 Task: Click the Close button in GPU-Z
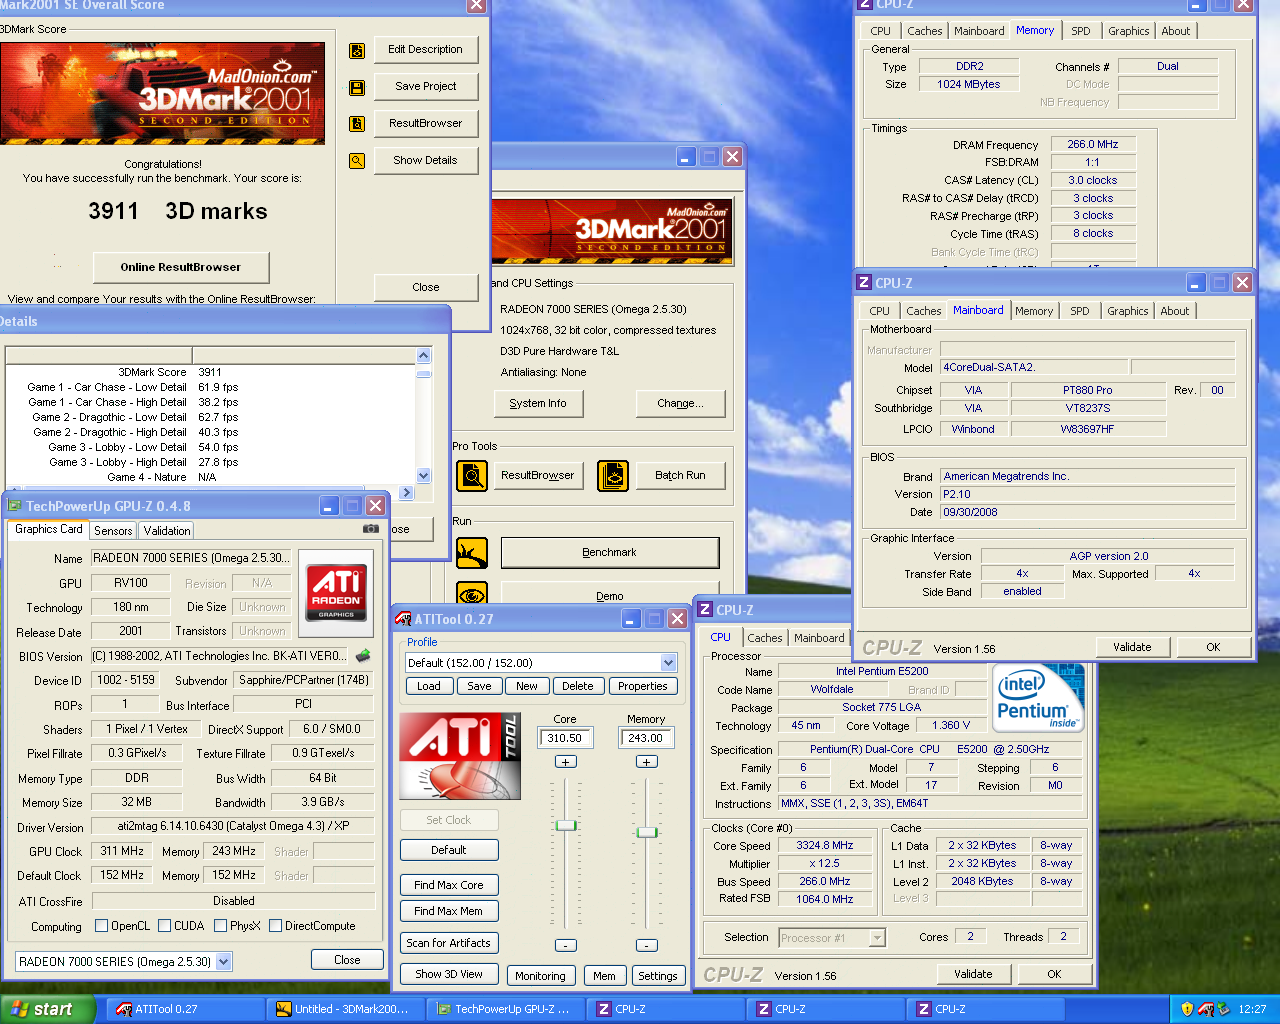[347, 960]
